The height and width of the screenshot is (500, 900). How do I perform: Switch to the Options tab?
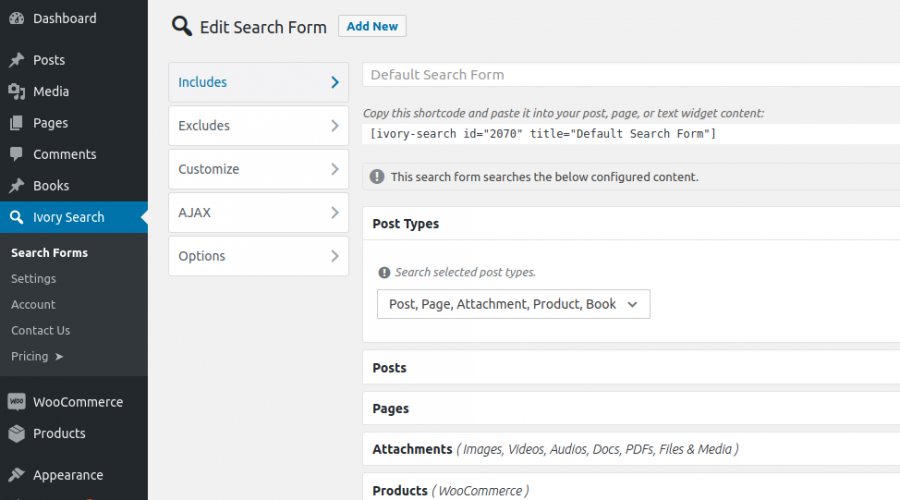pos(258,256)
